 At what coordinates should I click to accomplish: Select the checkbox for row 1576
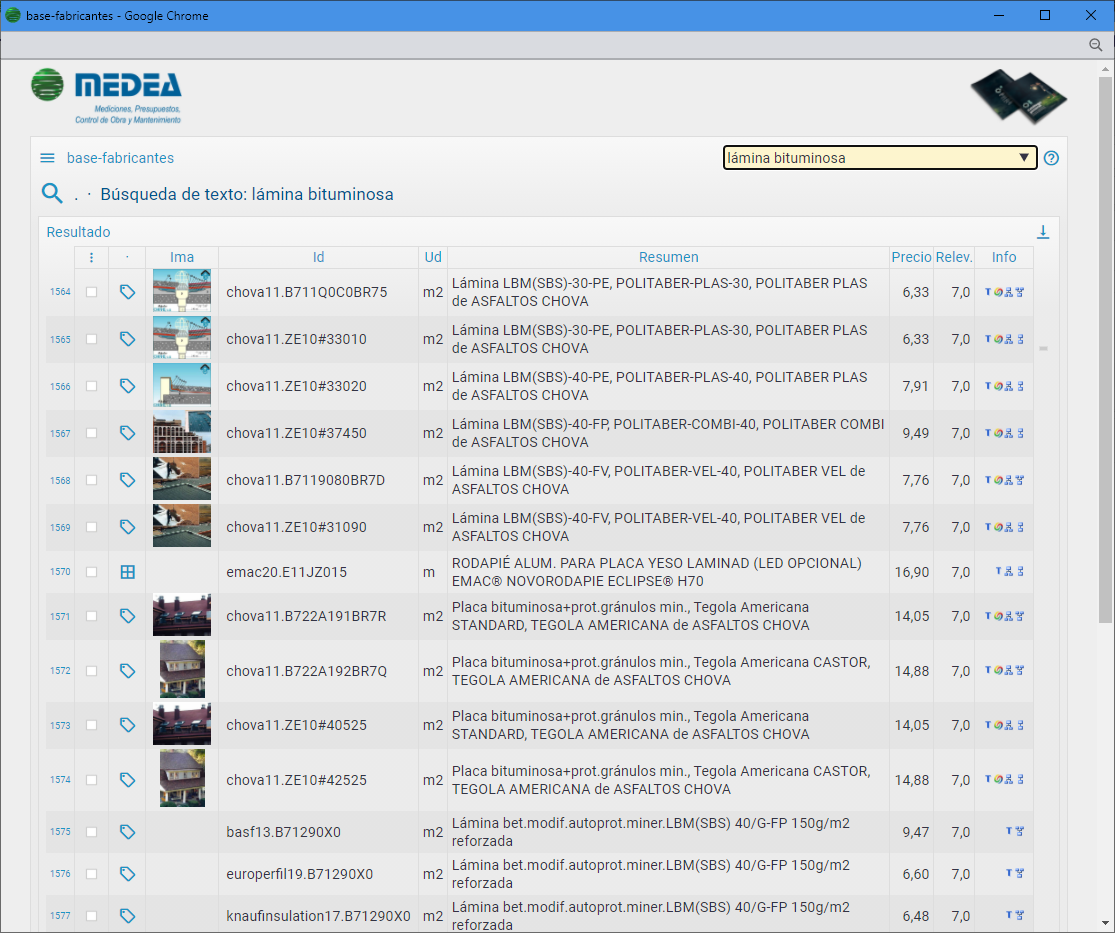point(92,874)
